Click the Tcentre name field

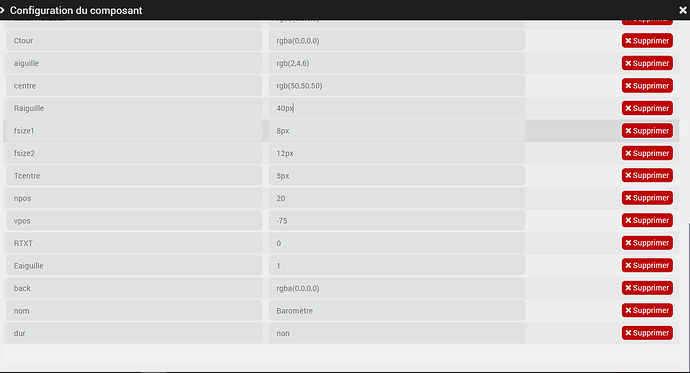[134, 176]
